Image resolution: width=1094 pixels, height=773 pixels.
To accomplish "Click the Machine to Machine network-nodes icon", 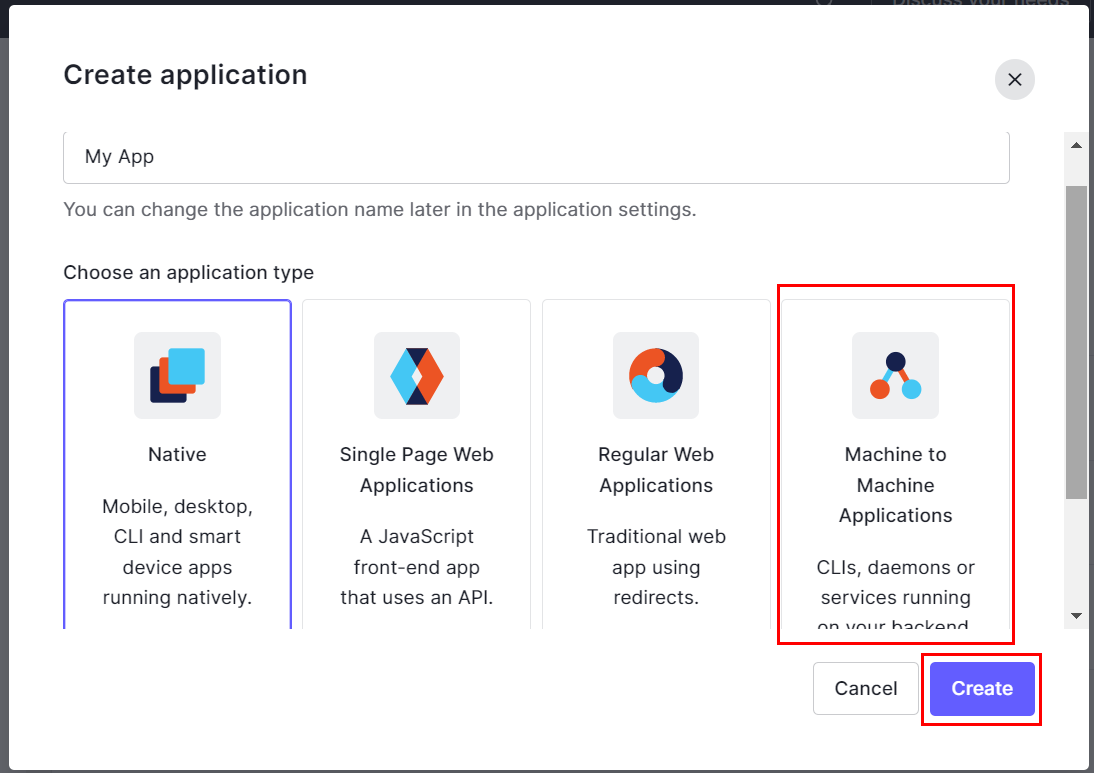I will [895, 375].
